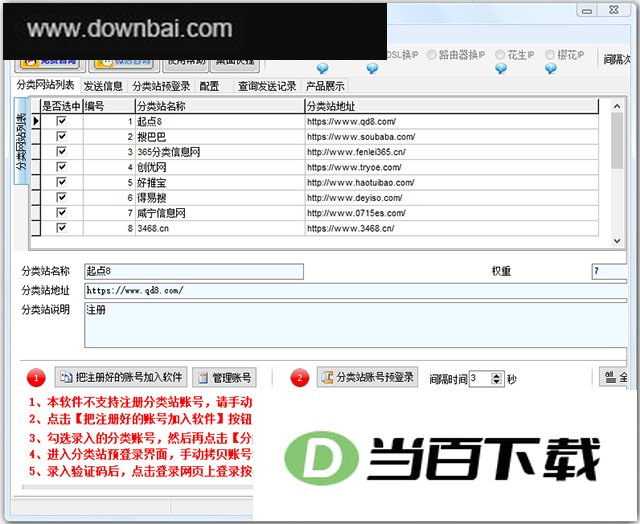Click the 分类站地址 text field
Image resolution: width=640 pixels, height=524 pixels.
pyautogui.click(x=356, y=291)
